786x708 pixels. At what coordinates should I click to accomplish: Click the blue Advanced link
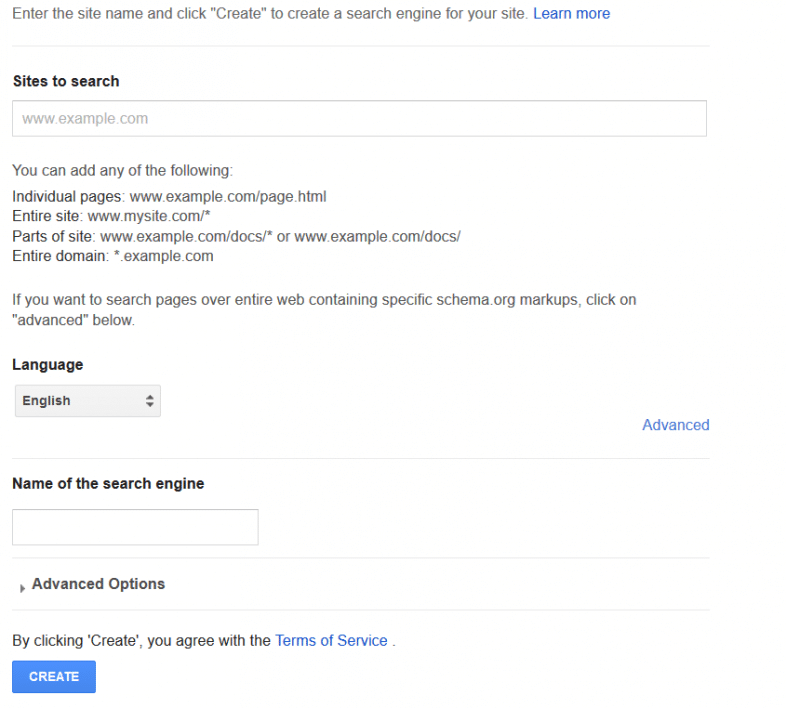675,425
